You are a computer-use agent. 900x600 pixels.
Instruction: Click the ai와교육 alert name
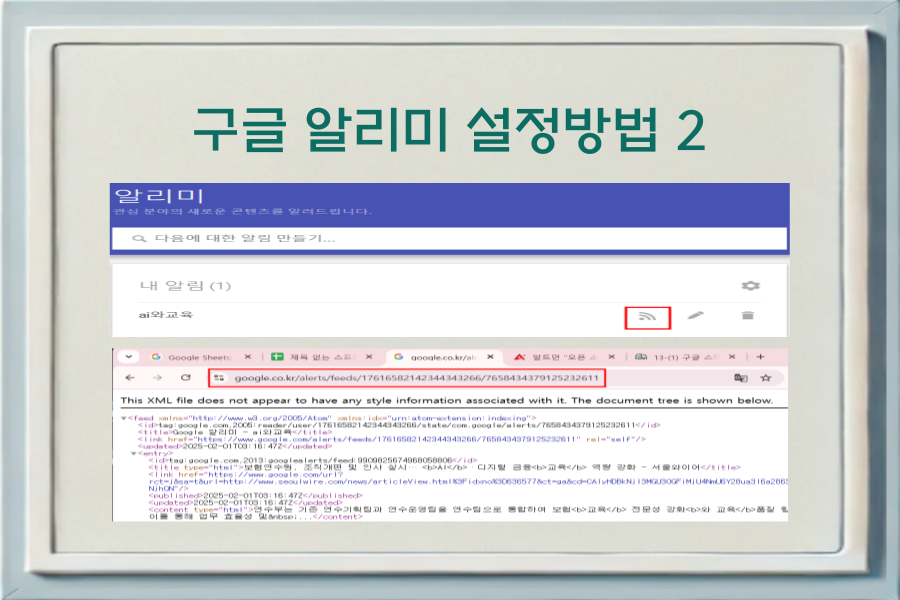click(x=165, y=315)
